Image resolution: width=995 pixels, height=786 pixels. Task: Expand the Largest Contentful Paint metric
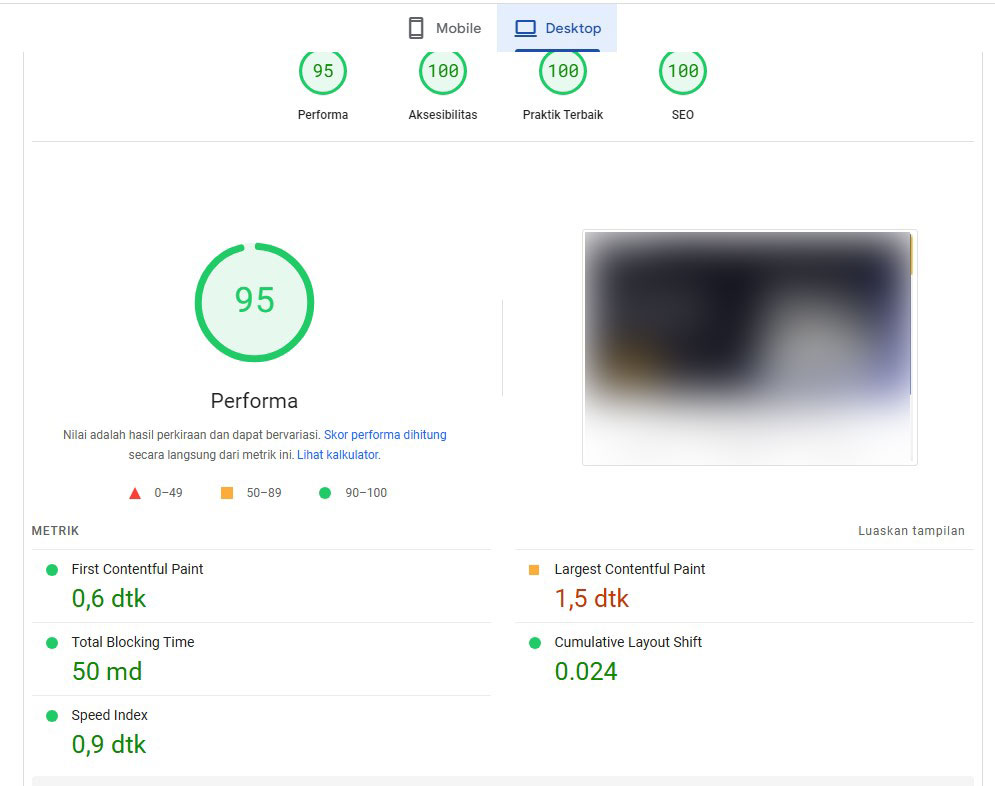pos(629,569)
